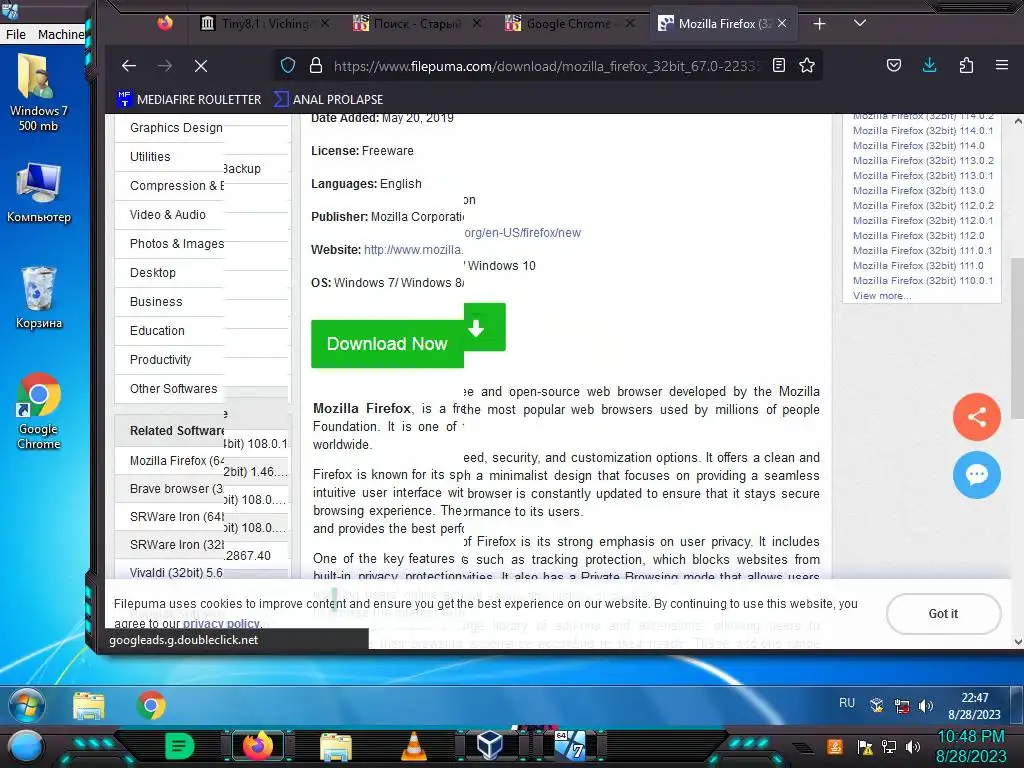
Task: Open the Productivity category
Action: tap(161, 360)
